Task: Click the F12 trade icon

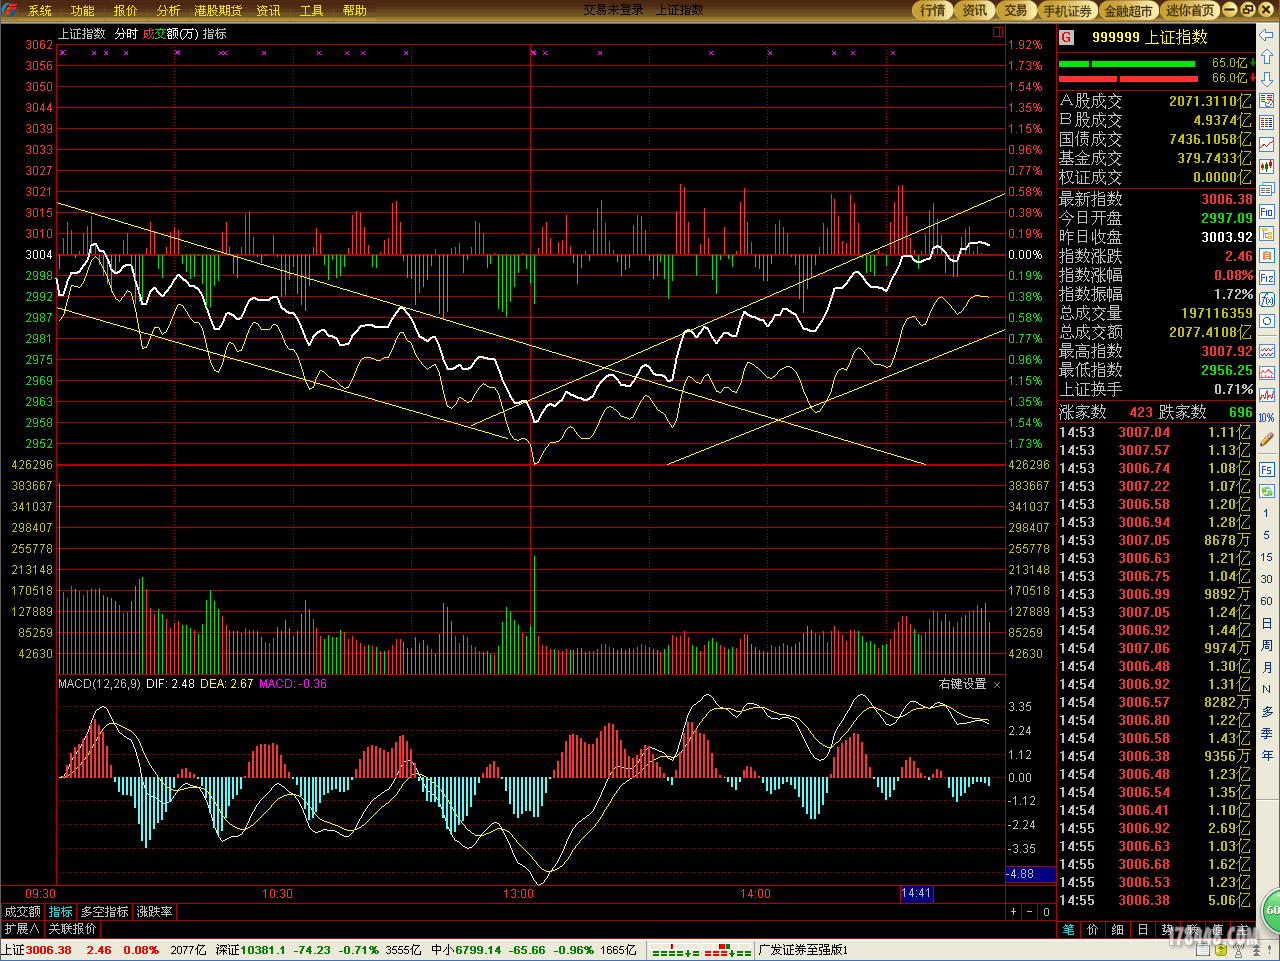Action: click(1267, 277)
